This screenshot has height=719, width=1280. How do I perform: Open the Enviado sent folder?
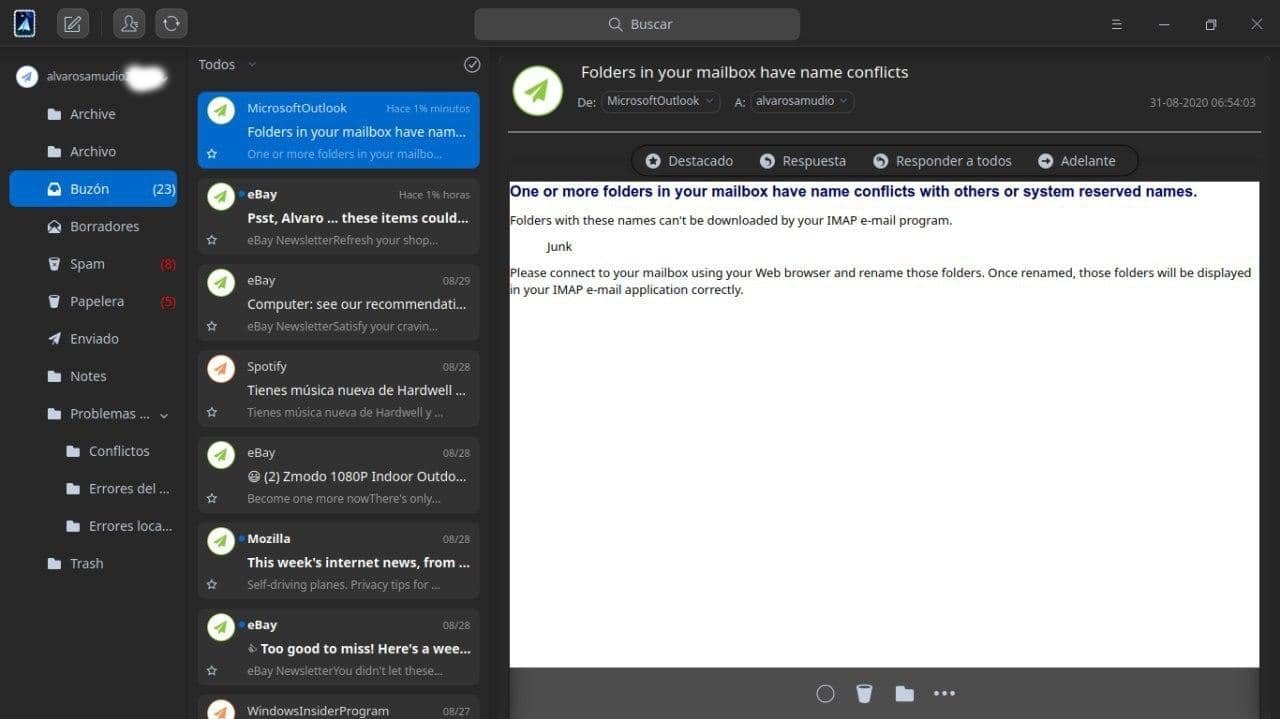pyautogui.click(x=93, y=339)
